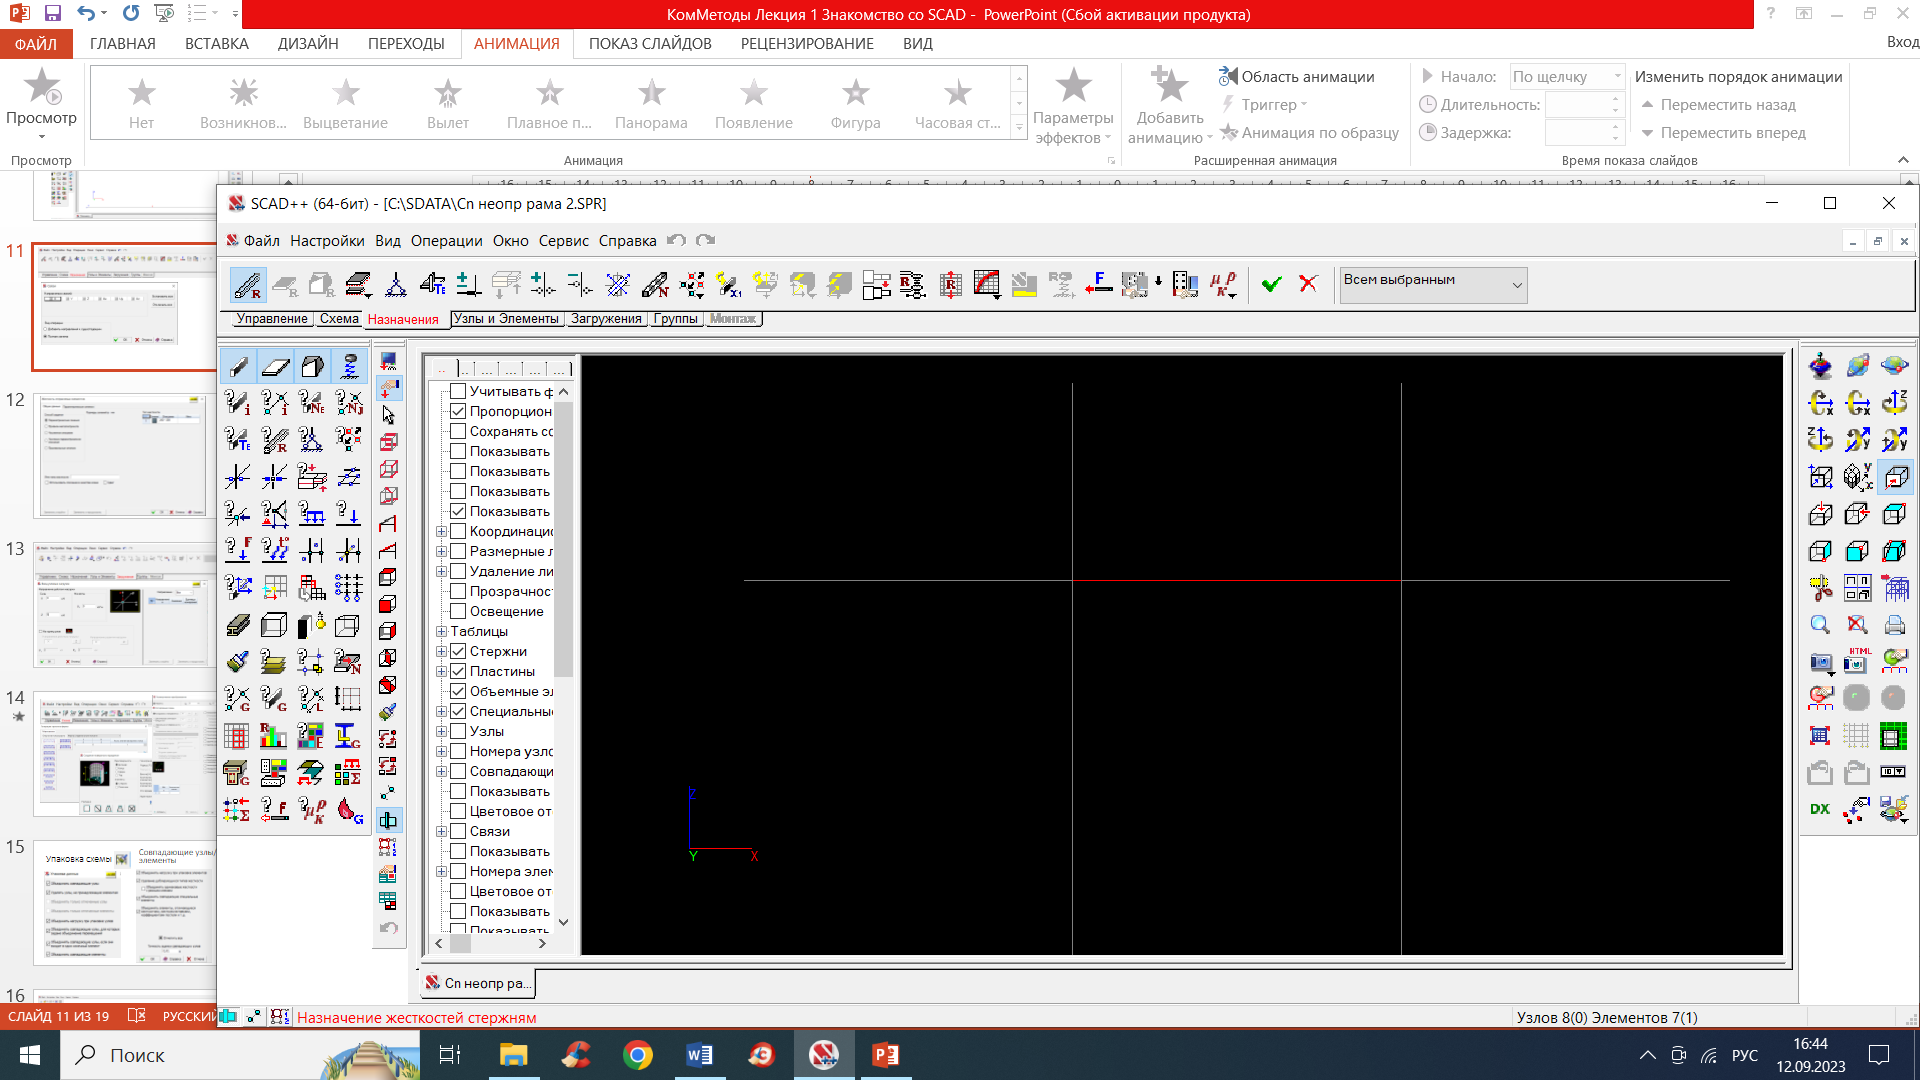Click the DX export icon in right panel
Viewport: 1920px width, 1080px height.
1820,809
